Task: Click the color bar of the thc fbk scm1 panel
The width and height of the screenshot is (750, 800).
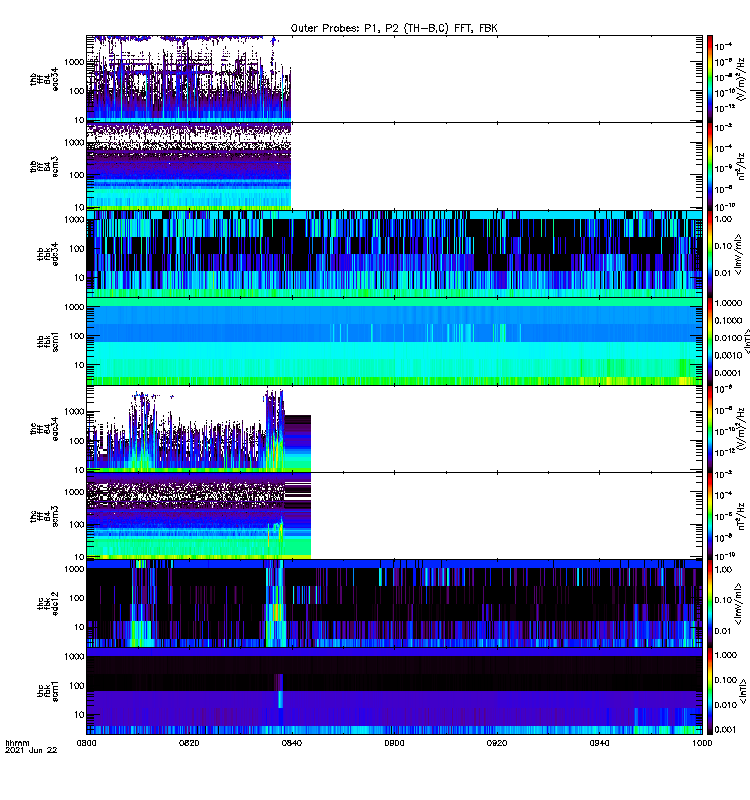Action: tap(709, 691)
